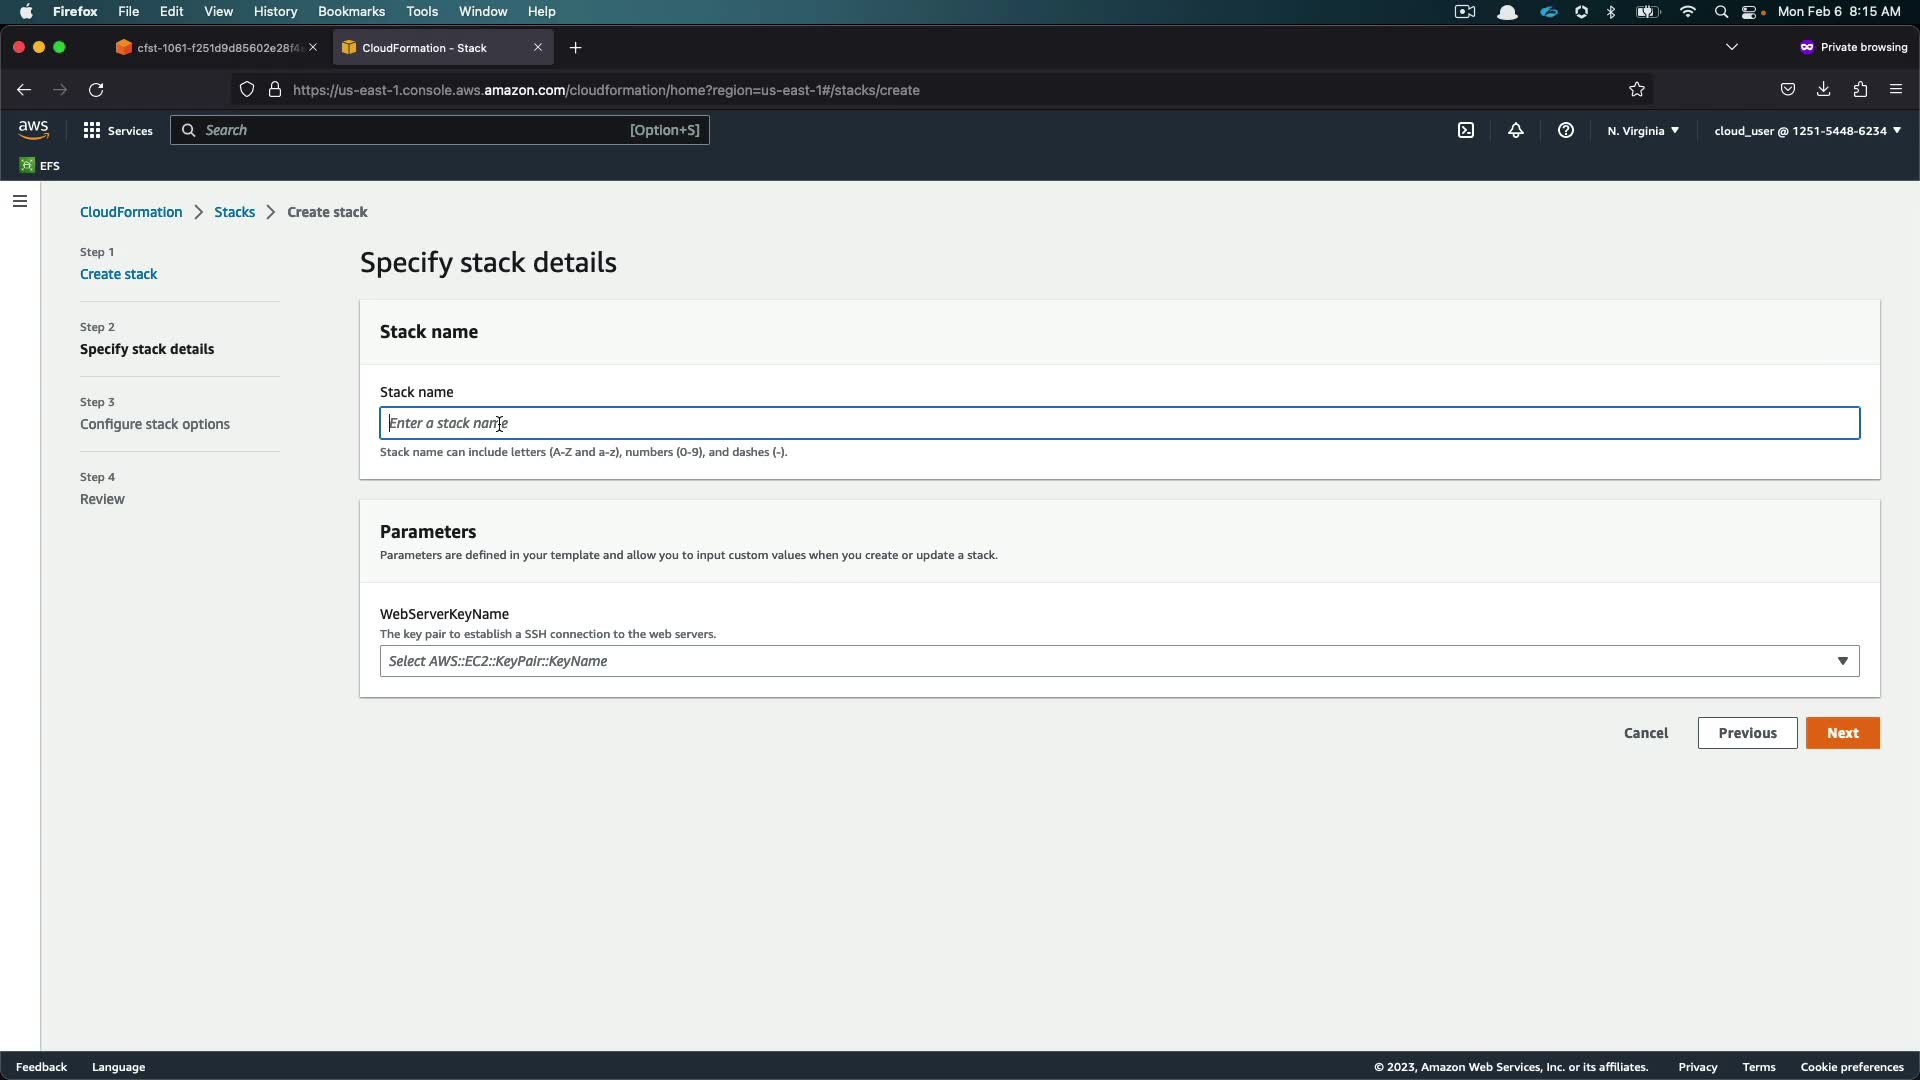Viewport: 1920px width, 1080px height.
Task: Open the AWS help question-mark icon
Action: point(1566,130)
